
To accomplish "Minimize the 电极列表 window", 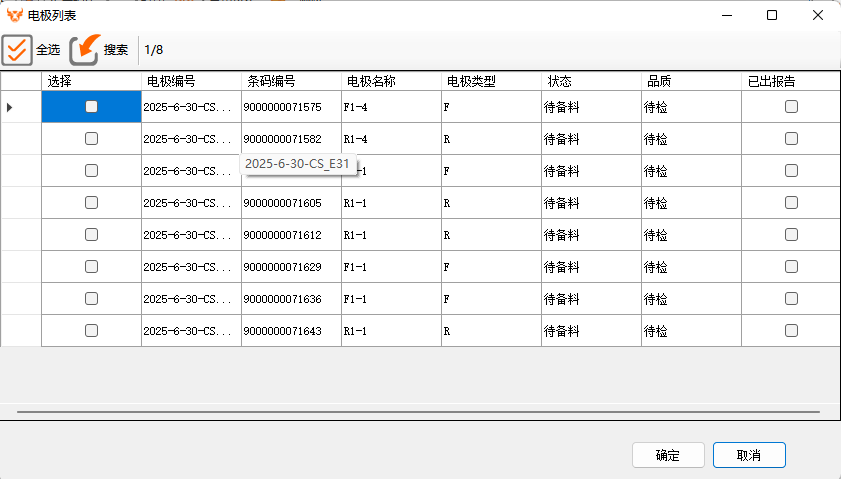I will pos(725,15).
